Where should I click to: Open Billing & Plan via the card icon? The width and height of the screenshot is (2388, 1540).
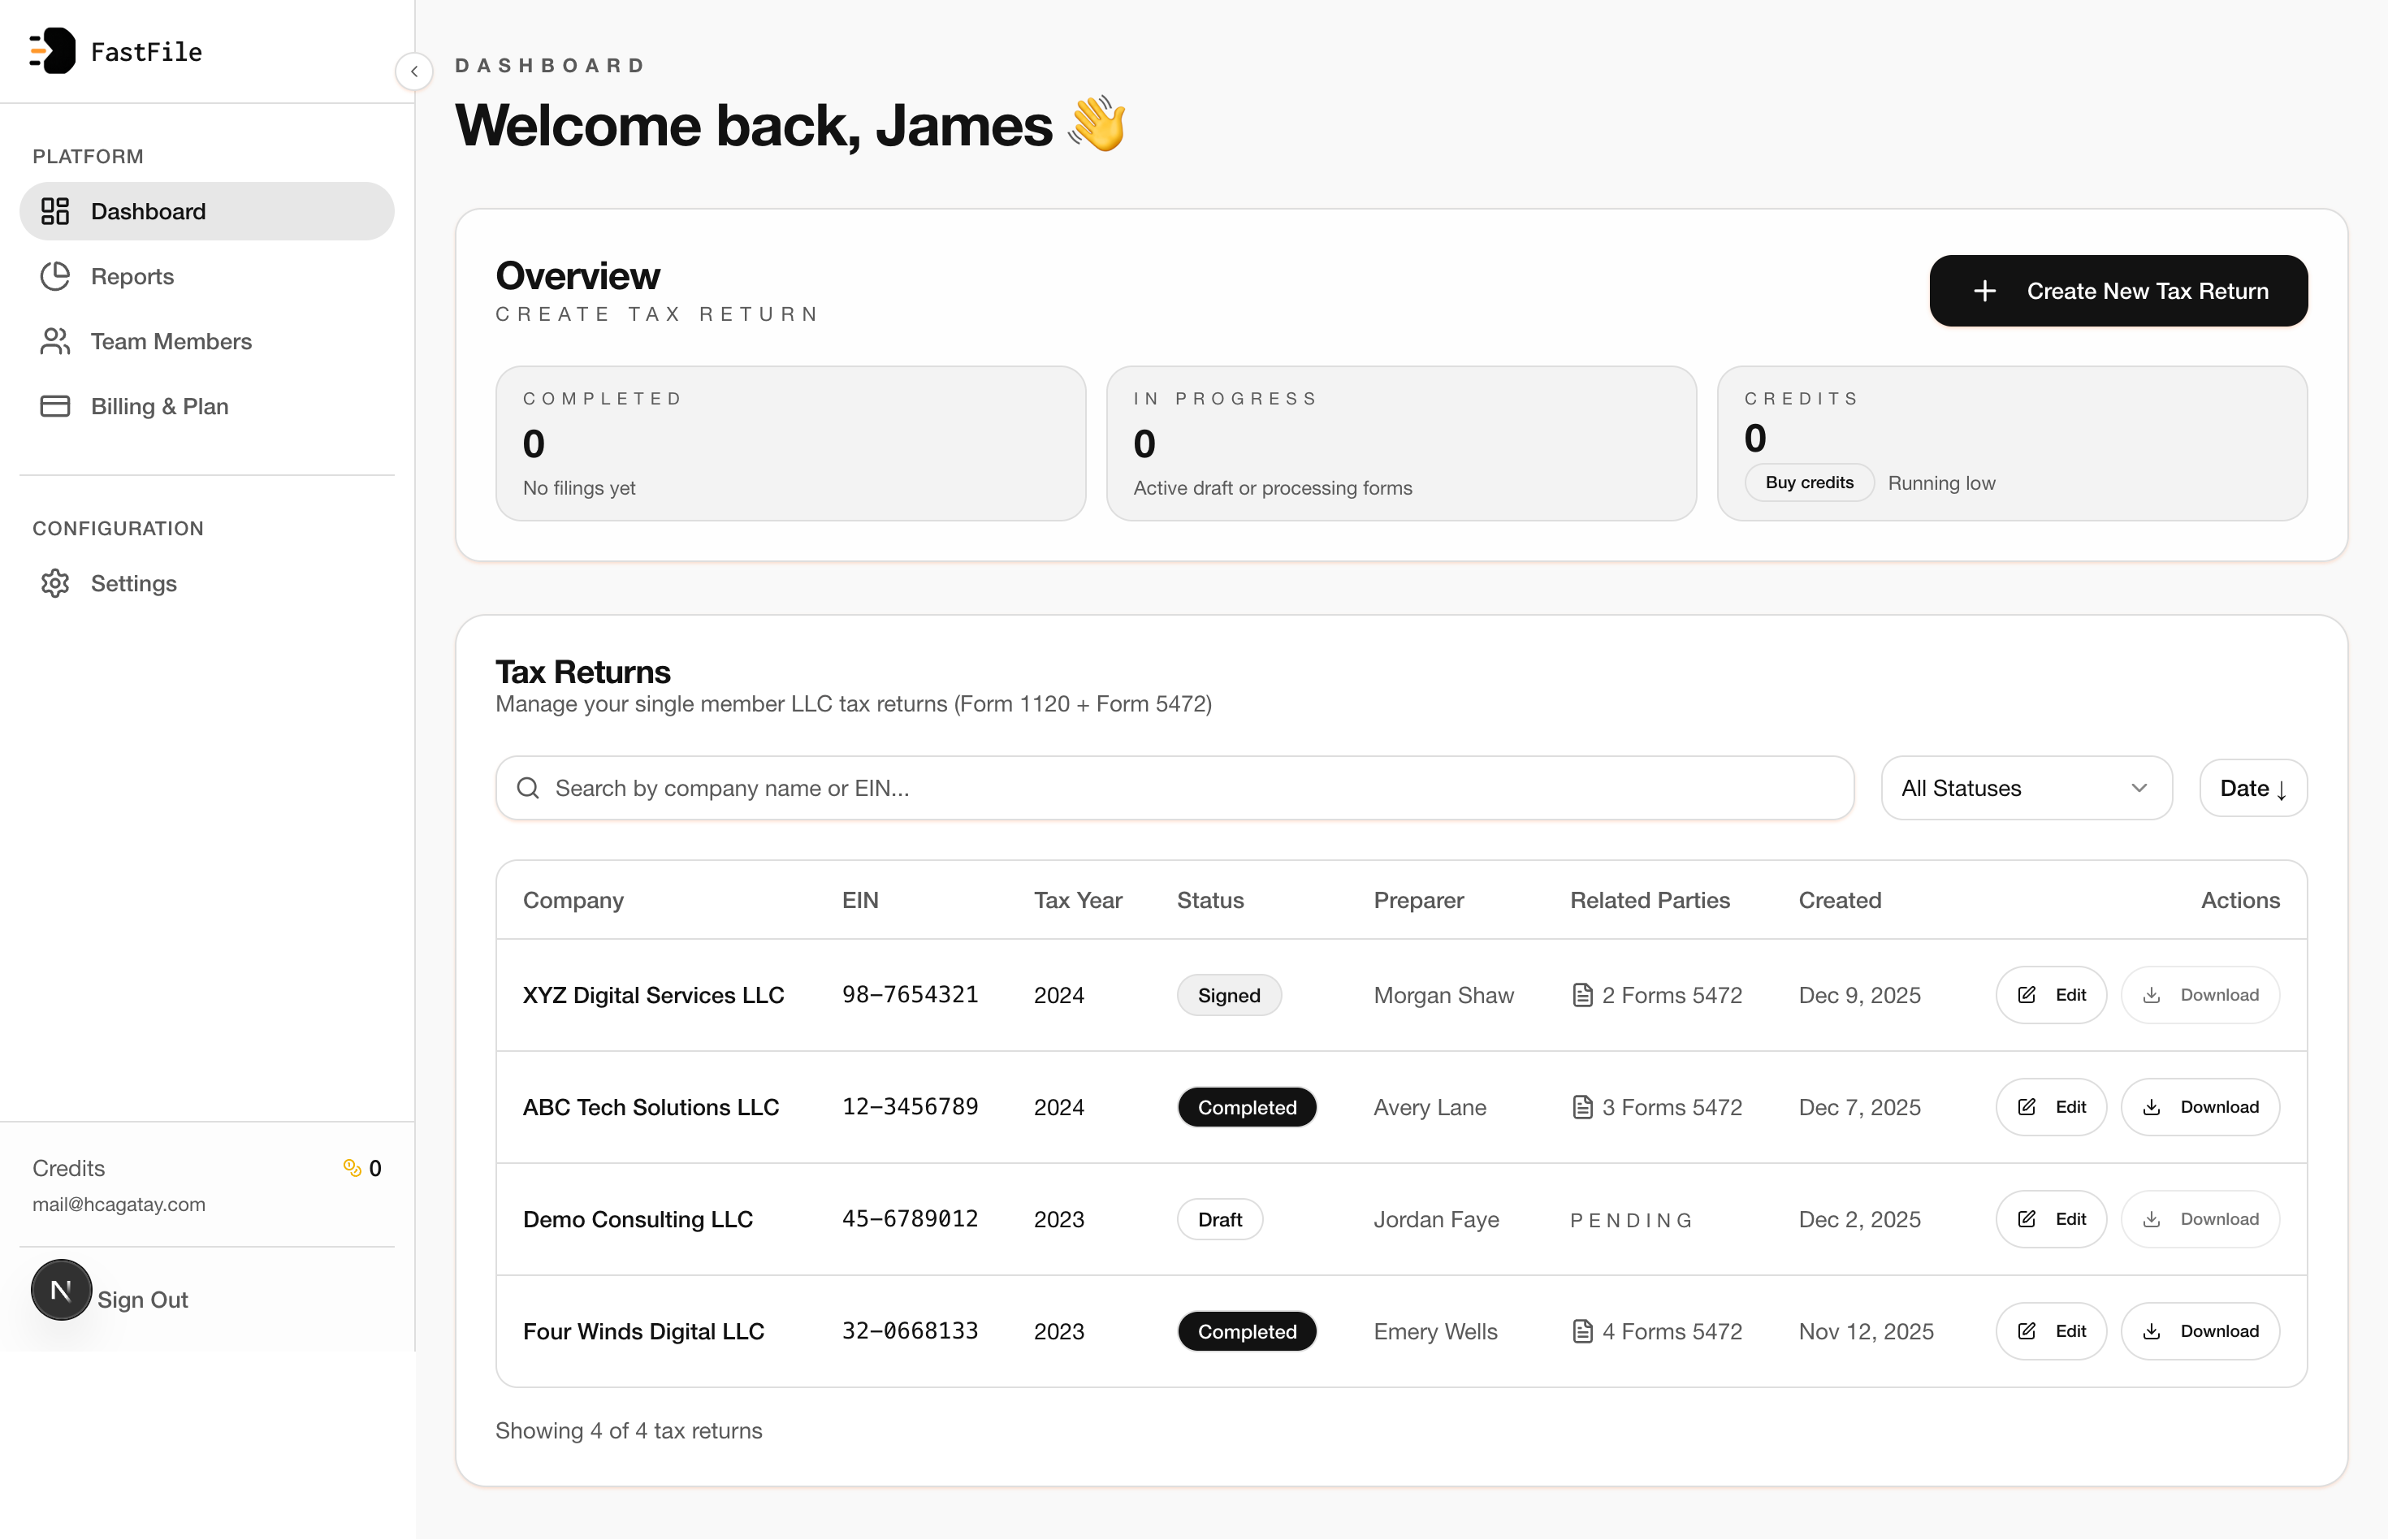coord(55,406)
